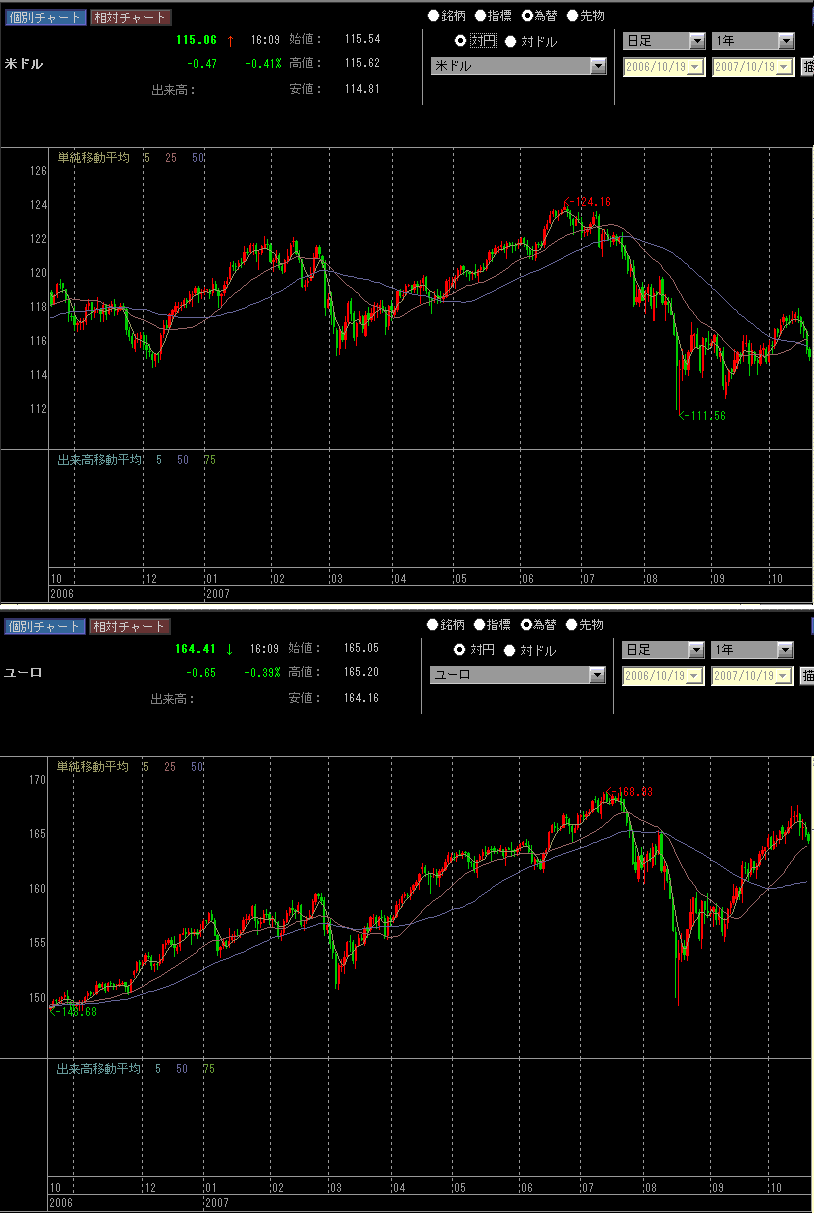The image size is (816, 1213).
Task: Click the low value 164.16
Action: (362, 698)
